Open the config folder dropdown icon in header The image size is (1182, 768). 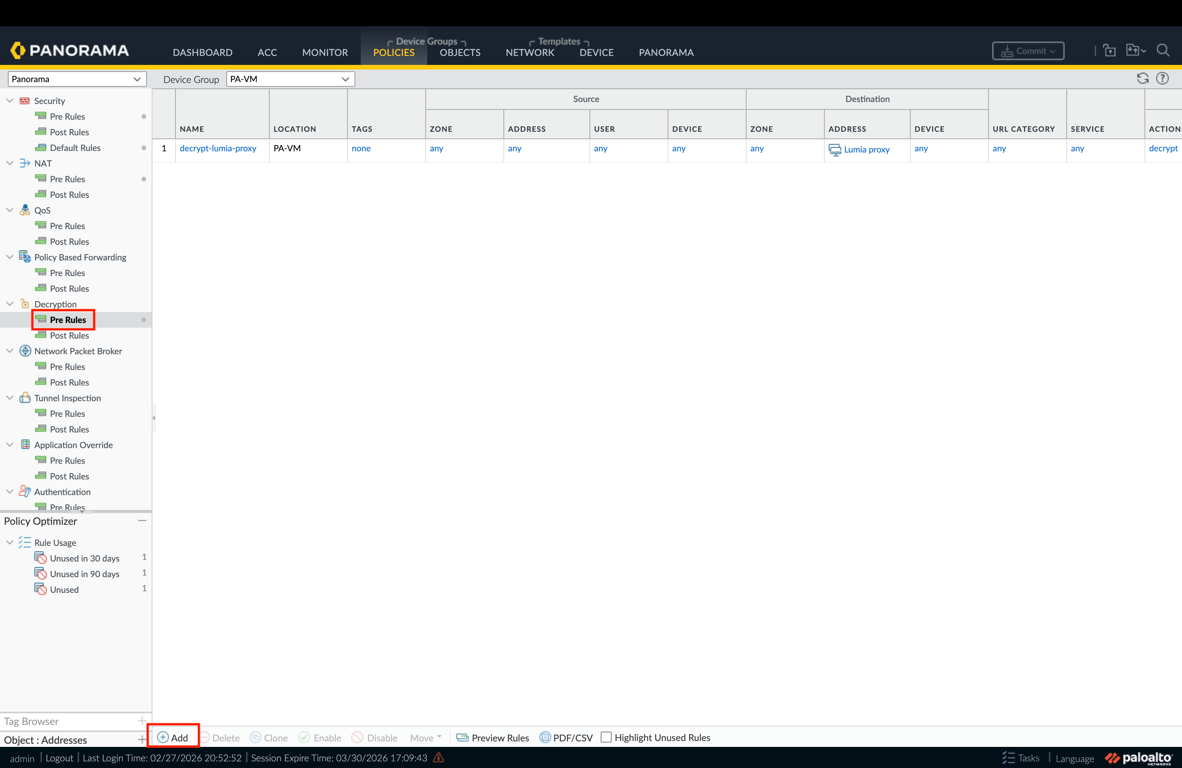pos(1135,50)
